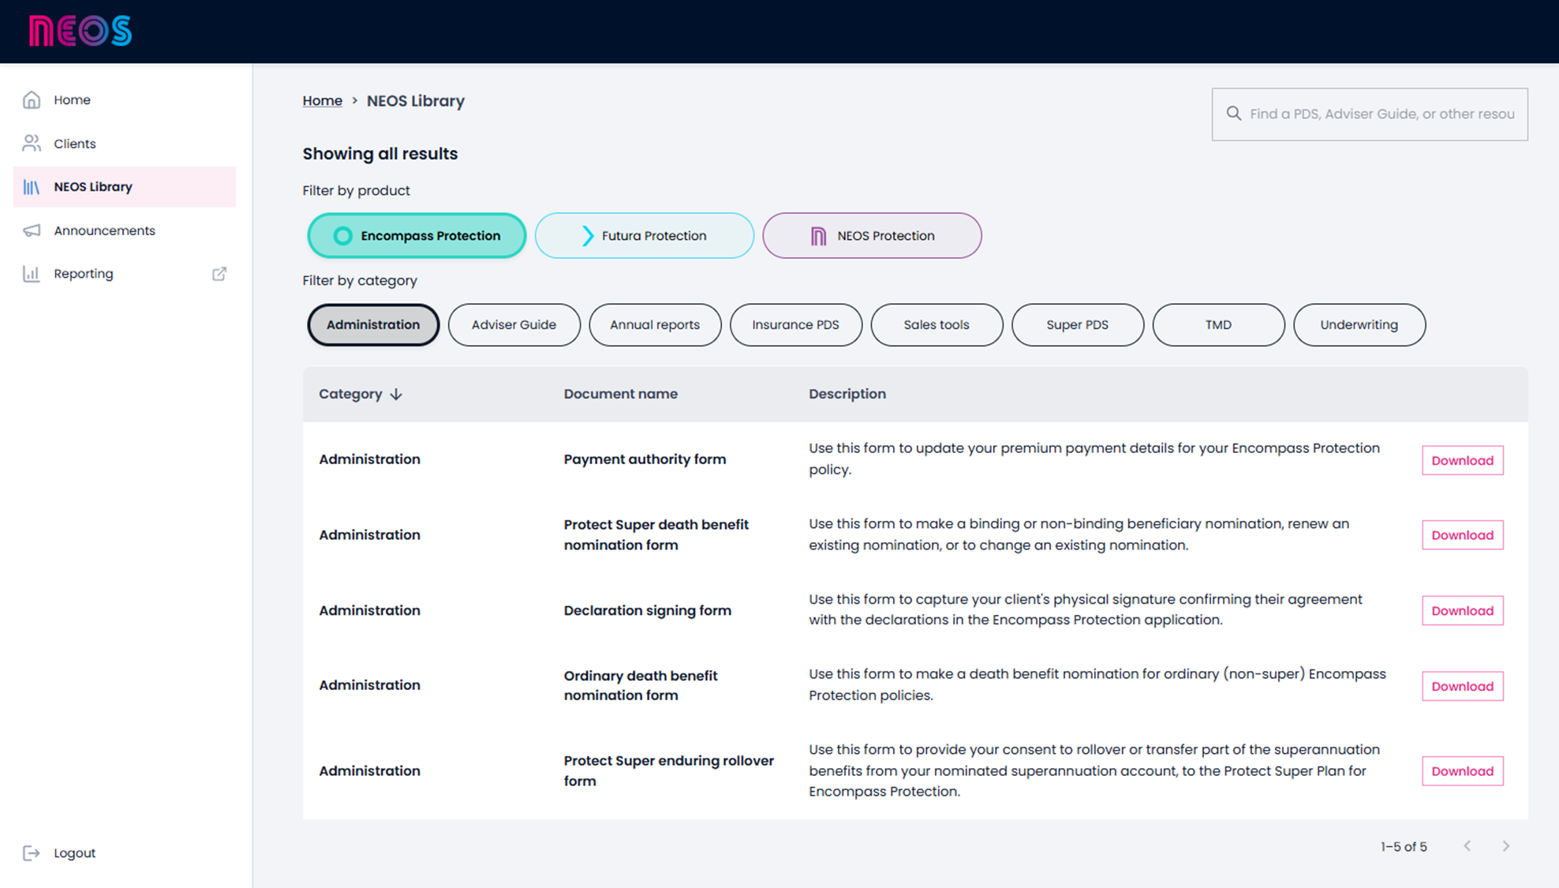Click the Home house icon in sidebar

32,100
